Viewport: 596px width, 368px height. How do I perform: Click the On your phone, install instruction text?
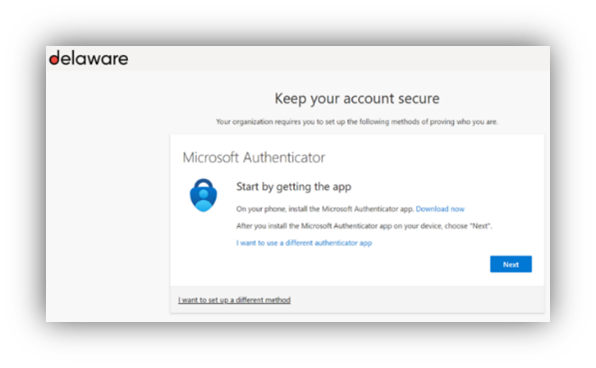click(325, 209)
